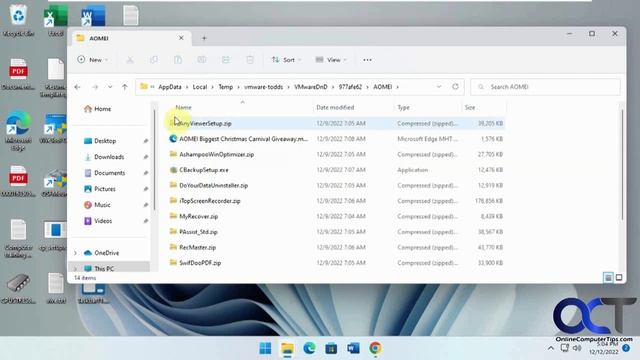The height and width of the screenshot is (360, 640).
Task: Expand address bar history dropdown
Action: click(439, 87)
